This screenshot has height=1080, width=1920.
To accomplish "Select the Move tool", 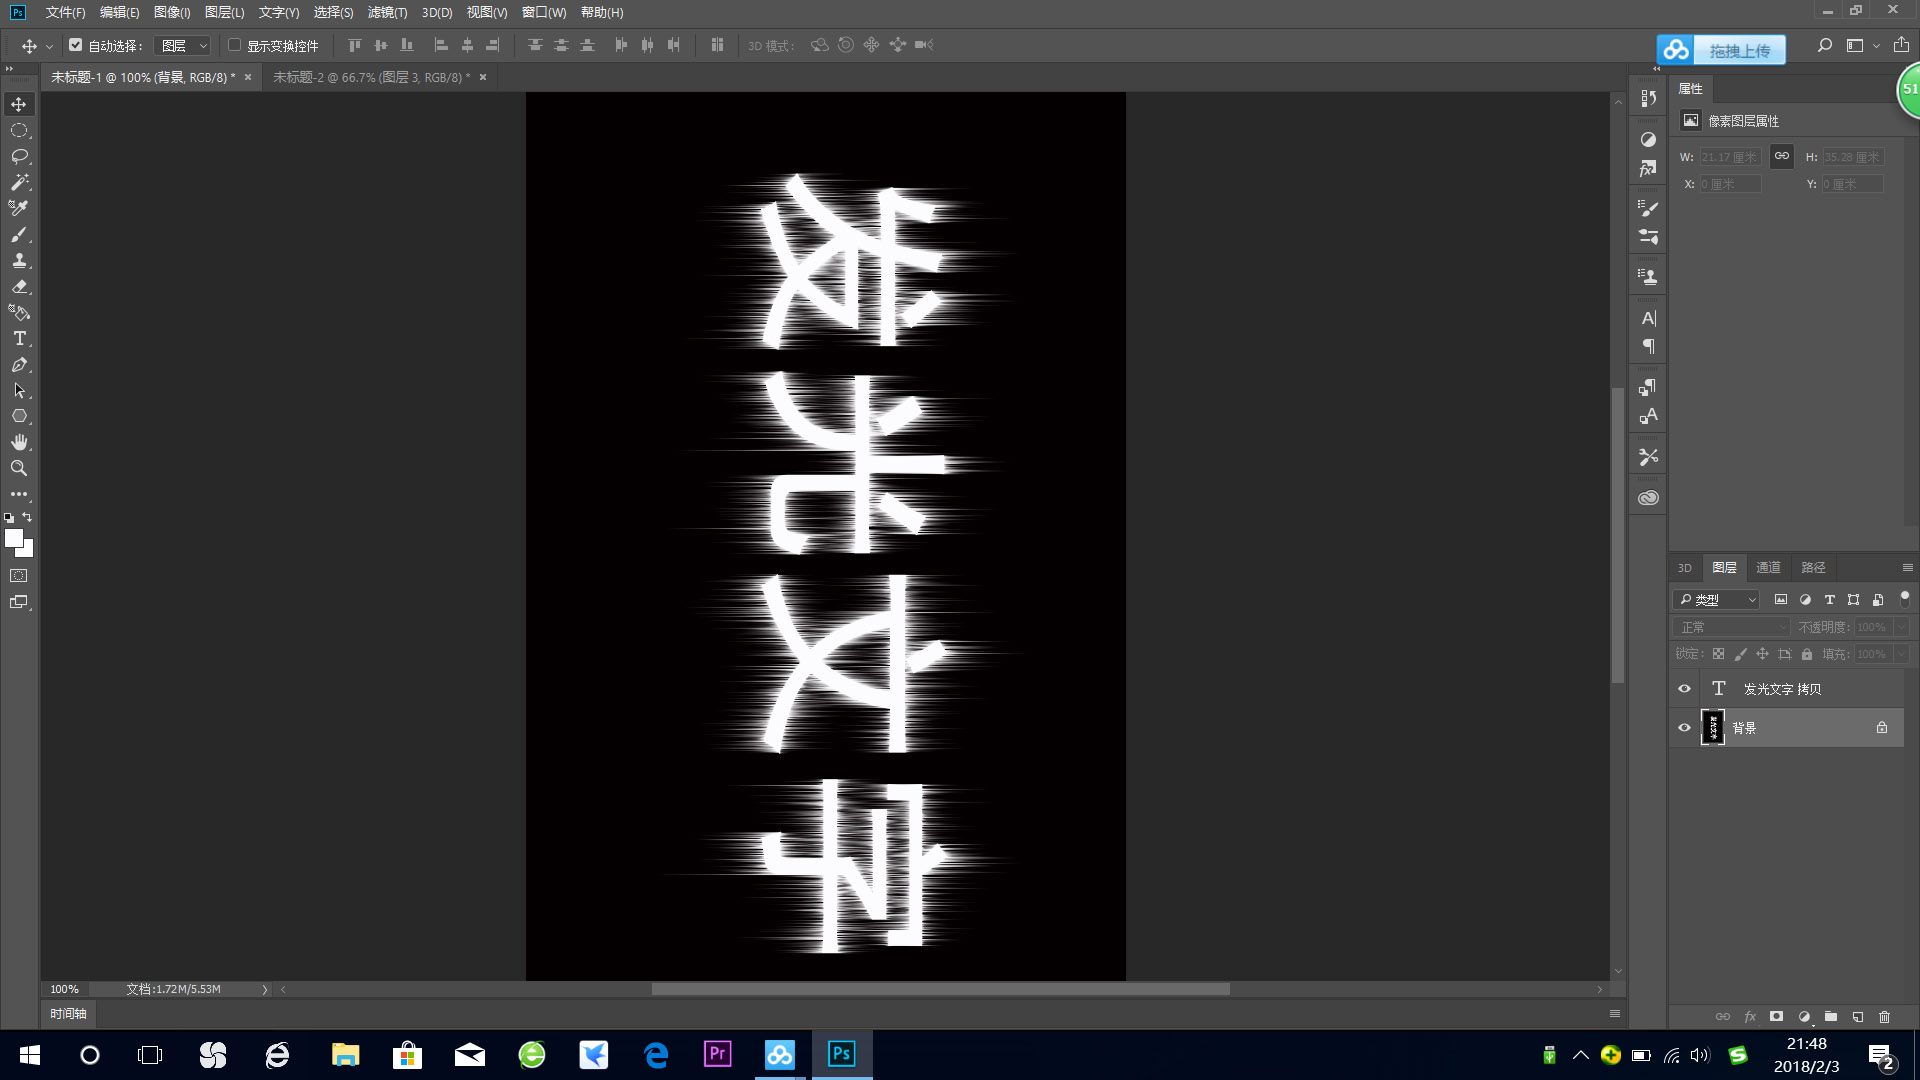I will pyautogui.click(x=18, y=103).
